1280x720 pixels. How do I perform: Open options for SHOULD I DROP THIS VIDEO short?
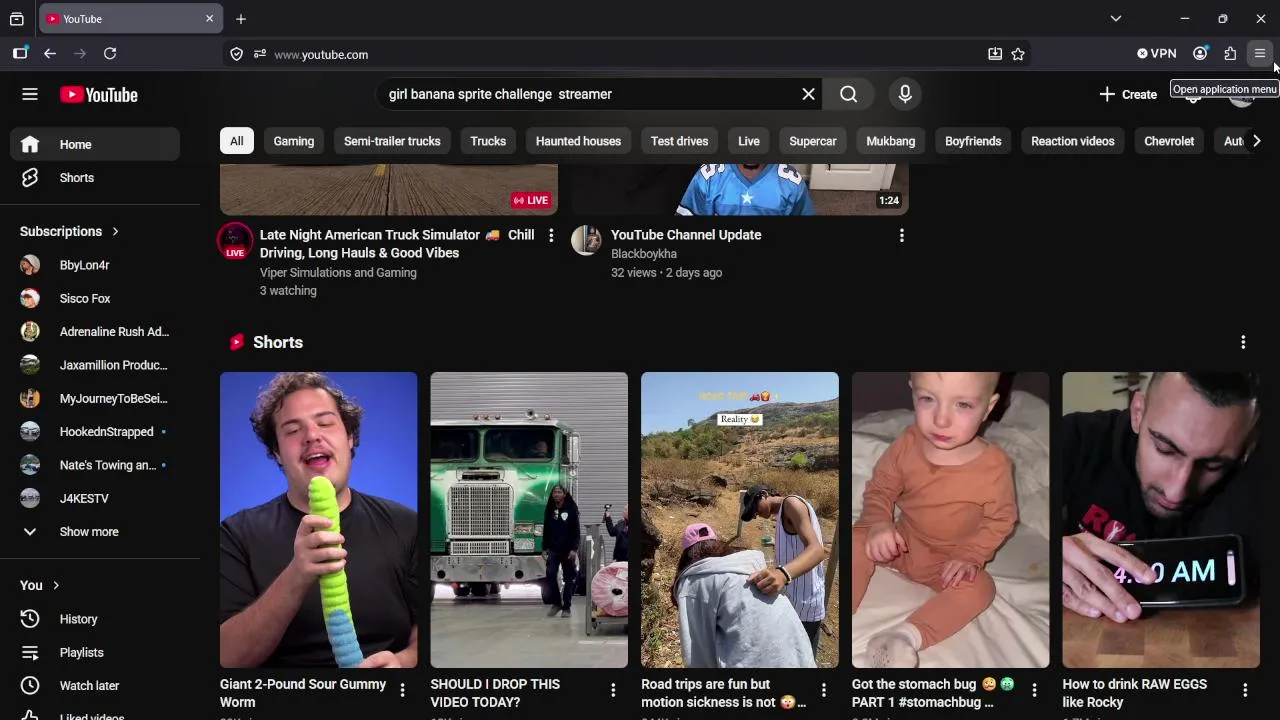(613, 690)
